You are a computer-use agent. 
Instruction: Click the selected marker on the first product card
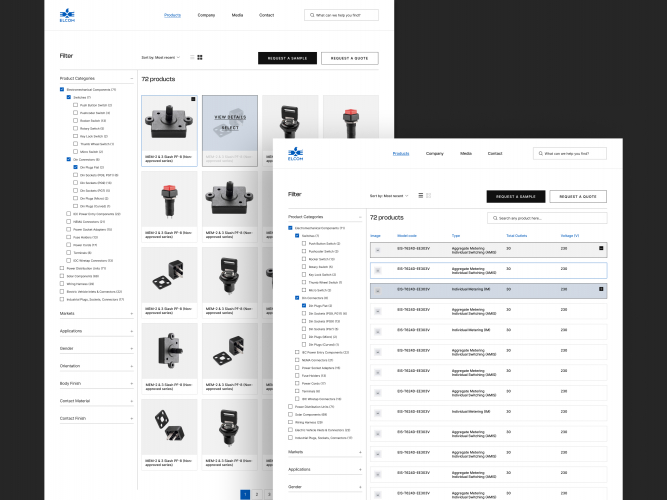193,99
